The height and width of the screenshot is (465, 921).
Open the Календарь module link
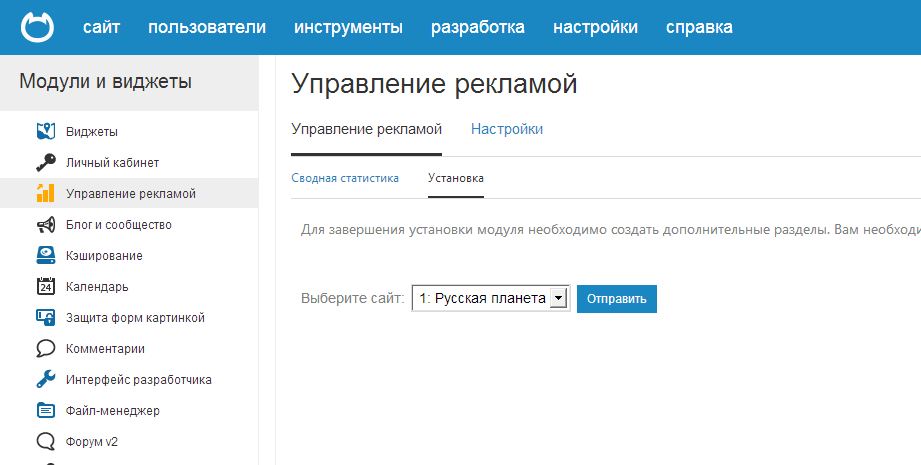tap(97, 287)
